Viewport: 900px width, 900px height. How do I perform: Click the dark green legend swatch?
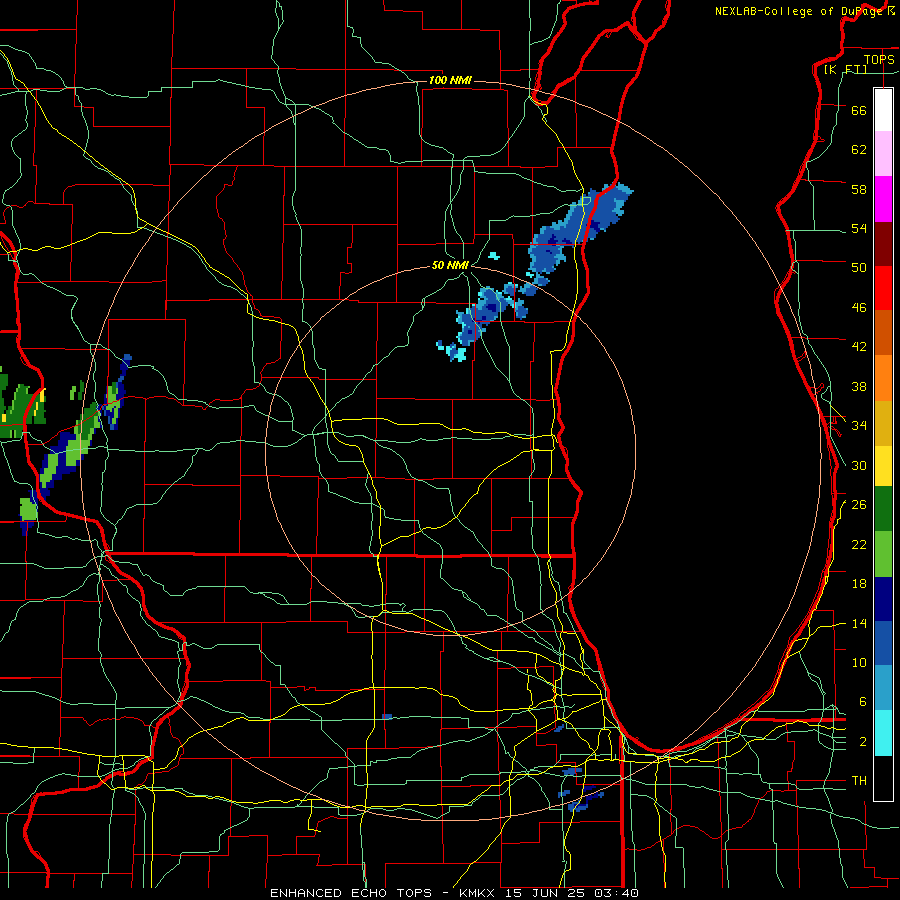click(x=883, y=509)
